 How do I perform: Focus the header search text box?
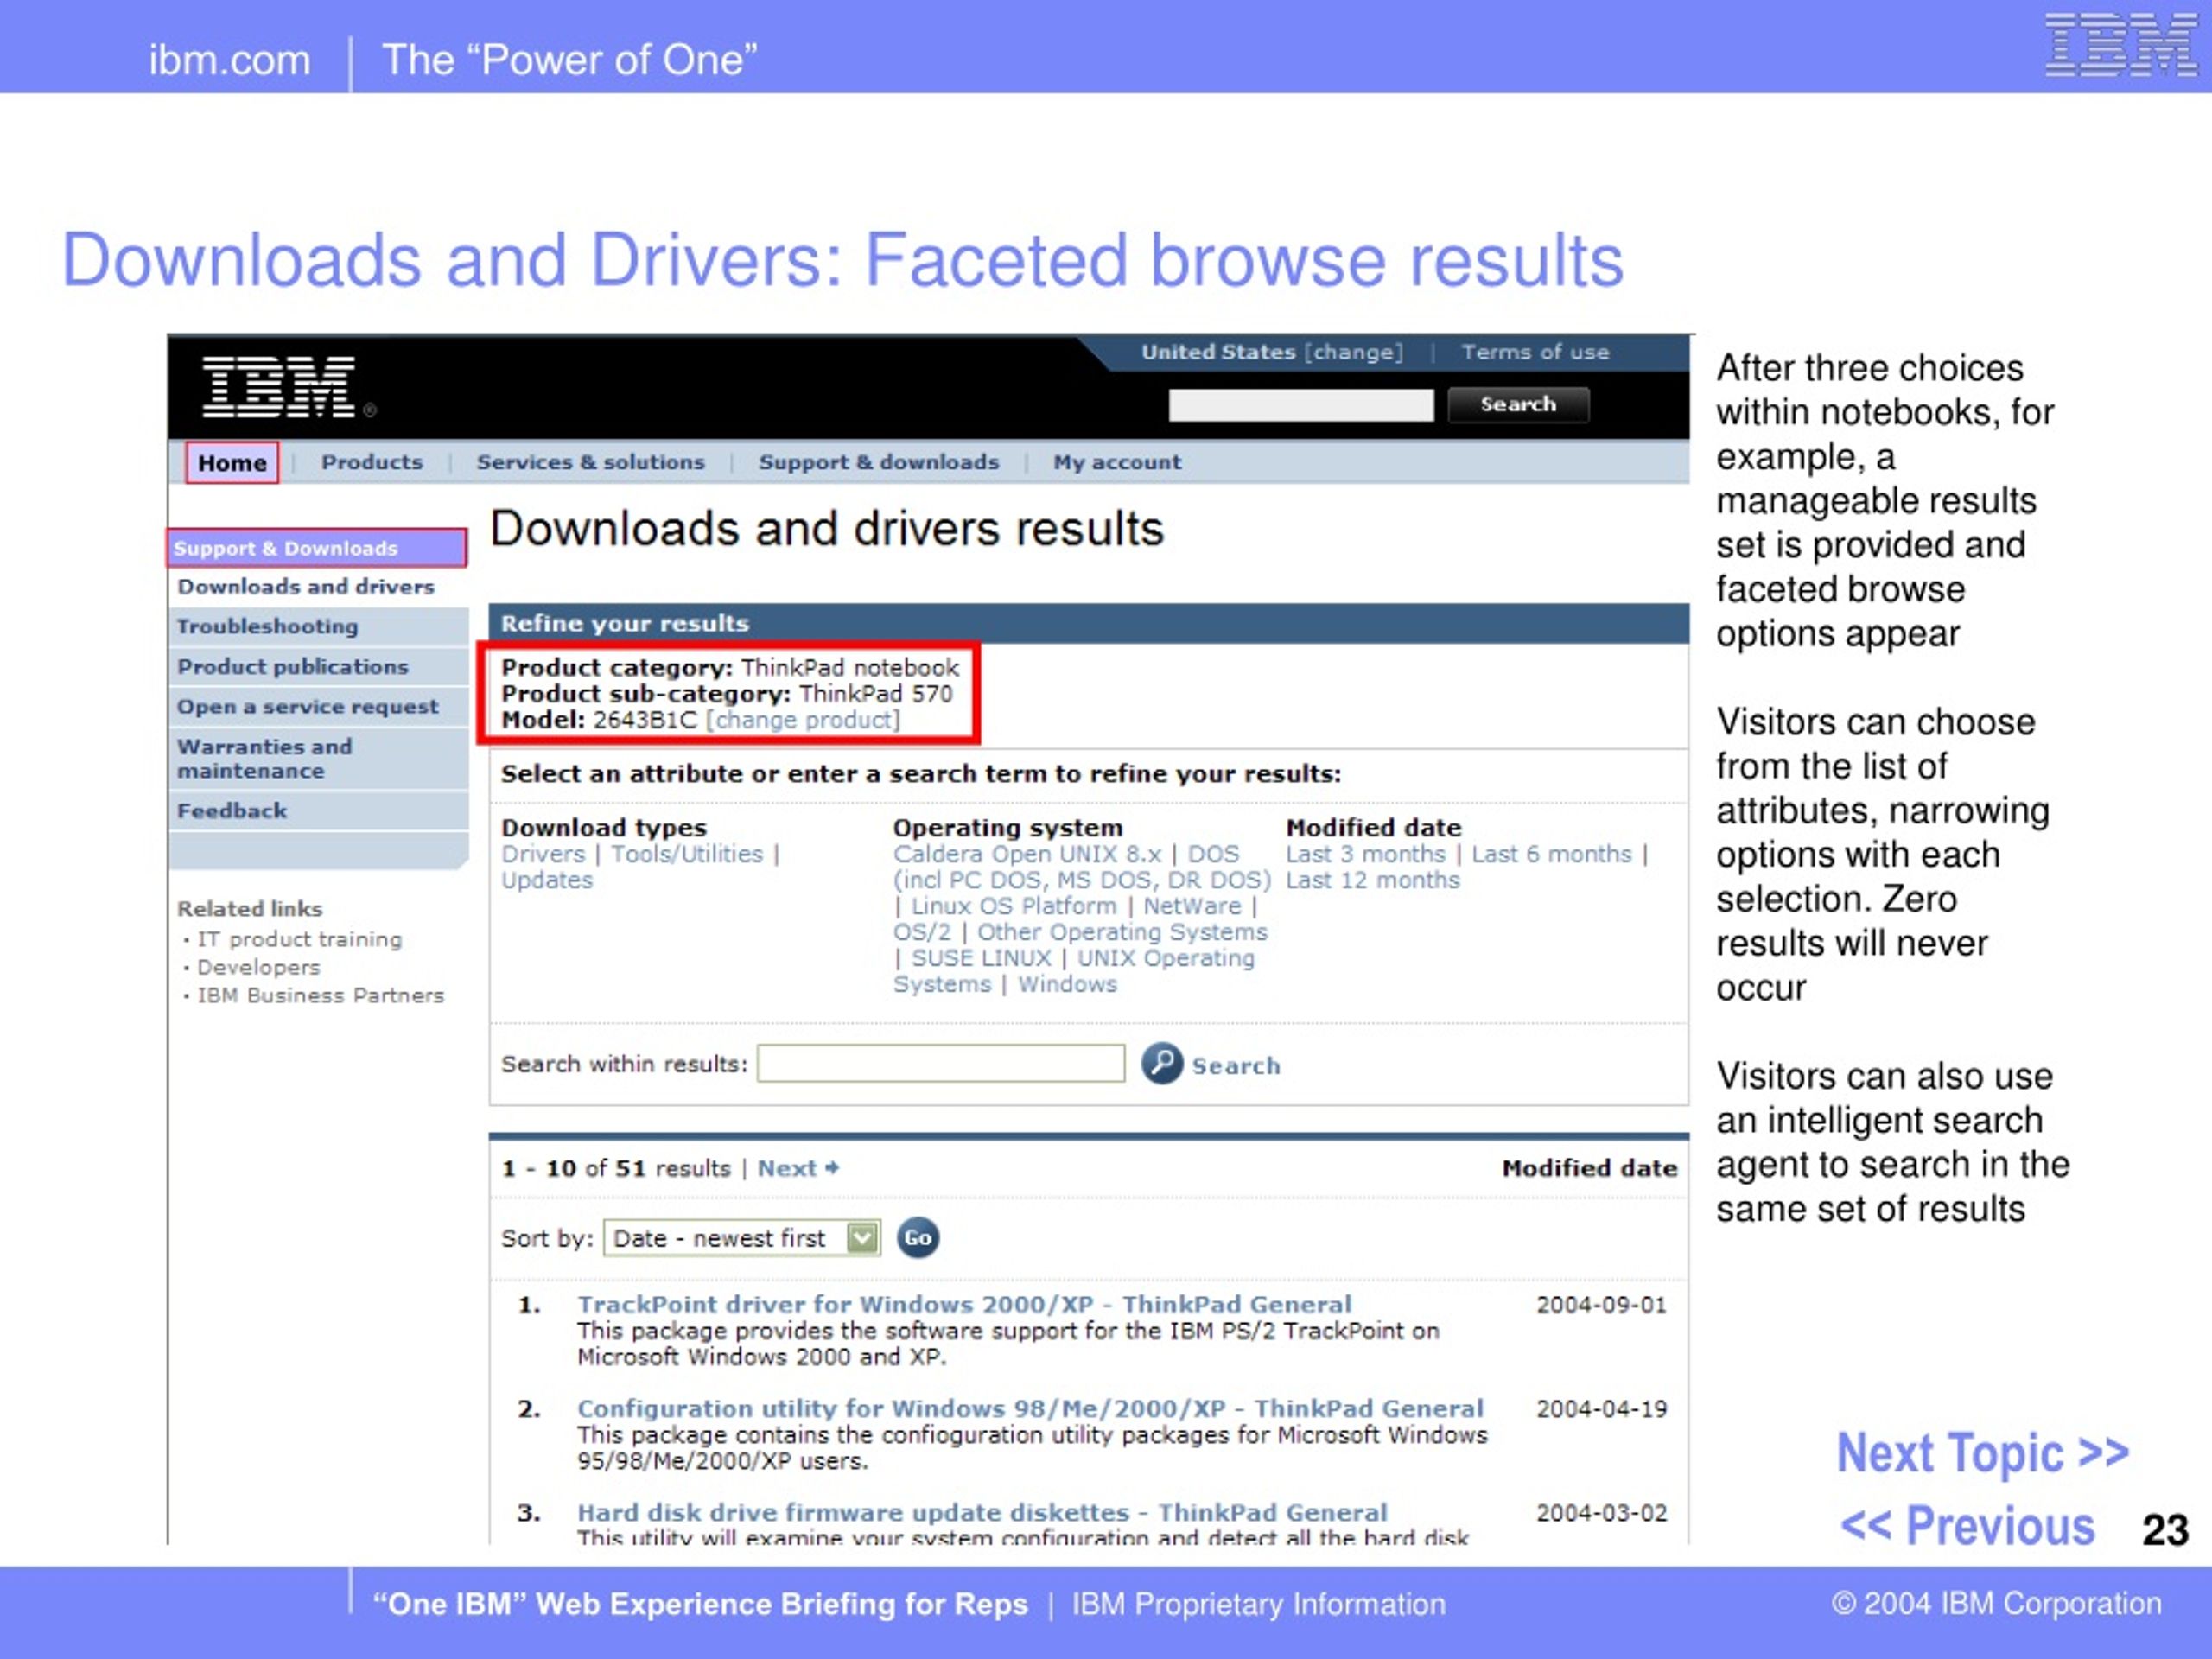click(x=1300, y=405)
